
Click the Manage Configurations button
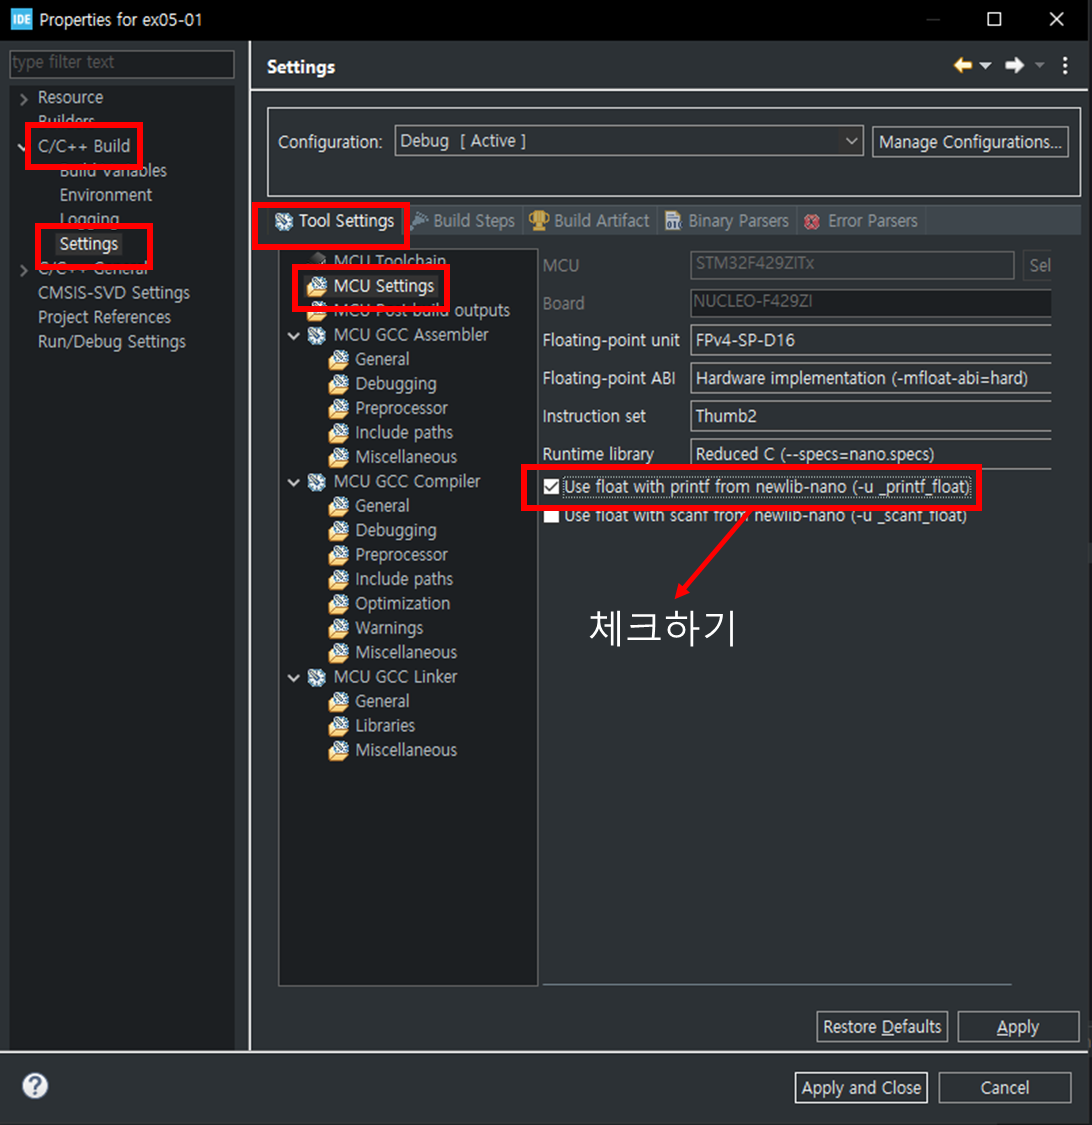970,142
